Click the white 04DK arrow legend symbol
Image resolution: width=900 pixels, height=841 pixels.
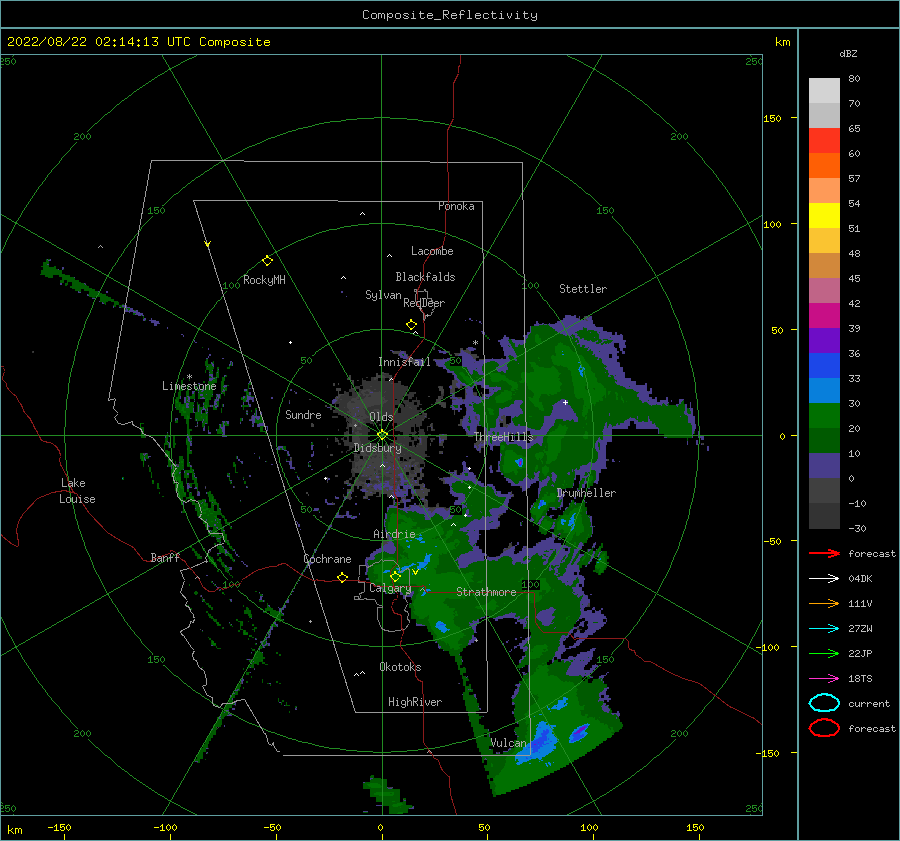click(x=824, y=579)
